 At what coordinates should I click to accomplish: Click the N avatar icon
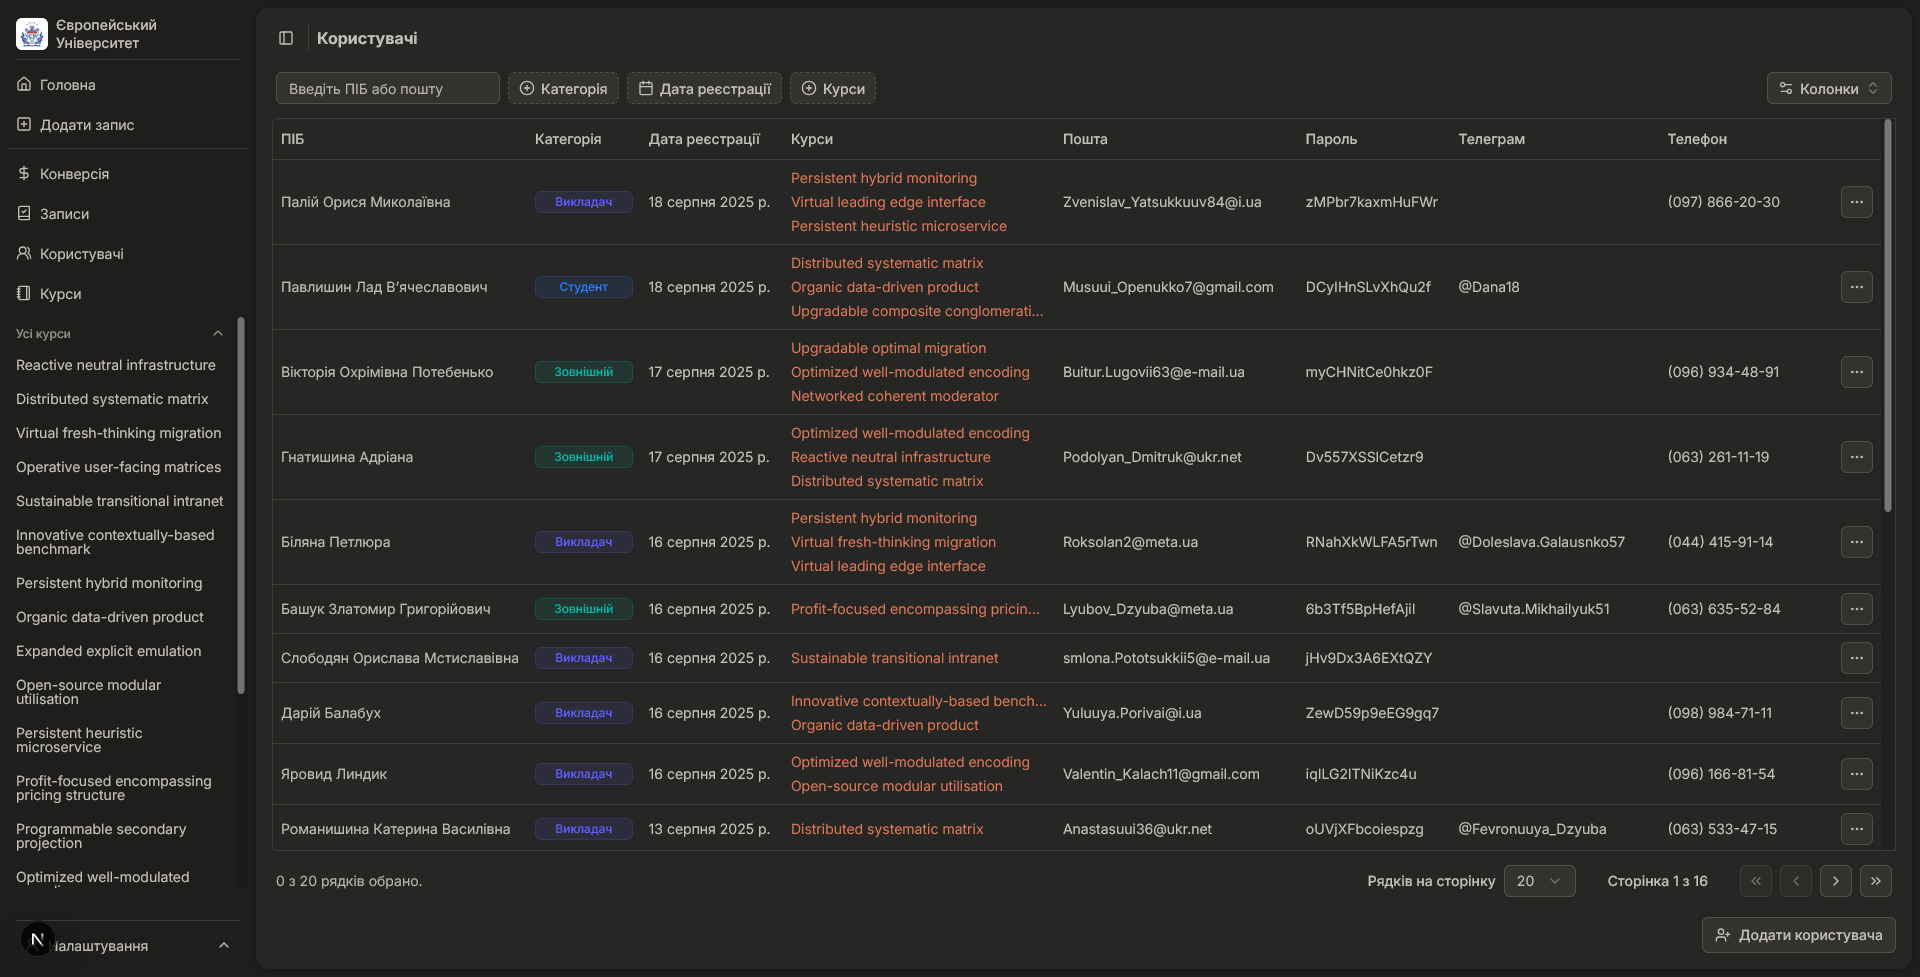(37, 939)
